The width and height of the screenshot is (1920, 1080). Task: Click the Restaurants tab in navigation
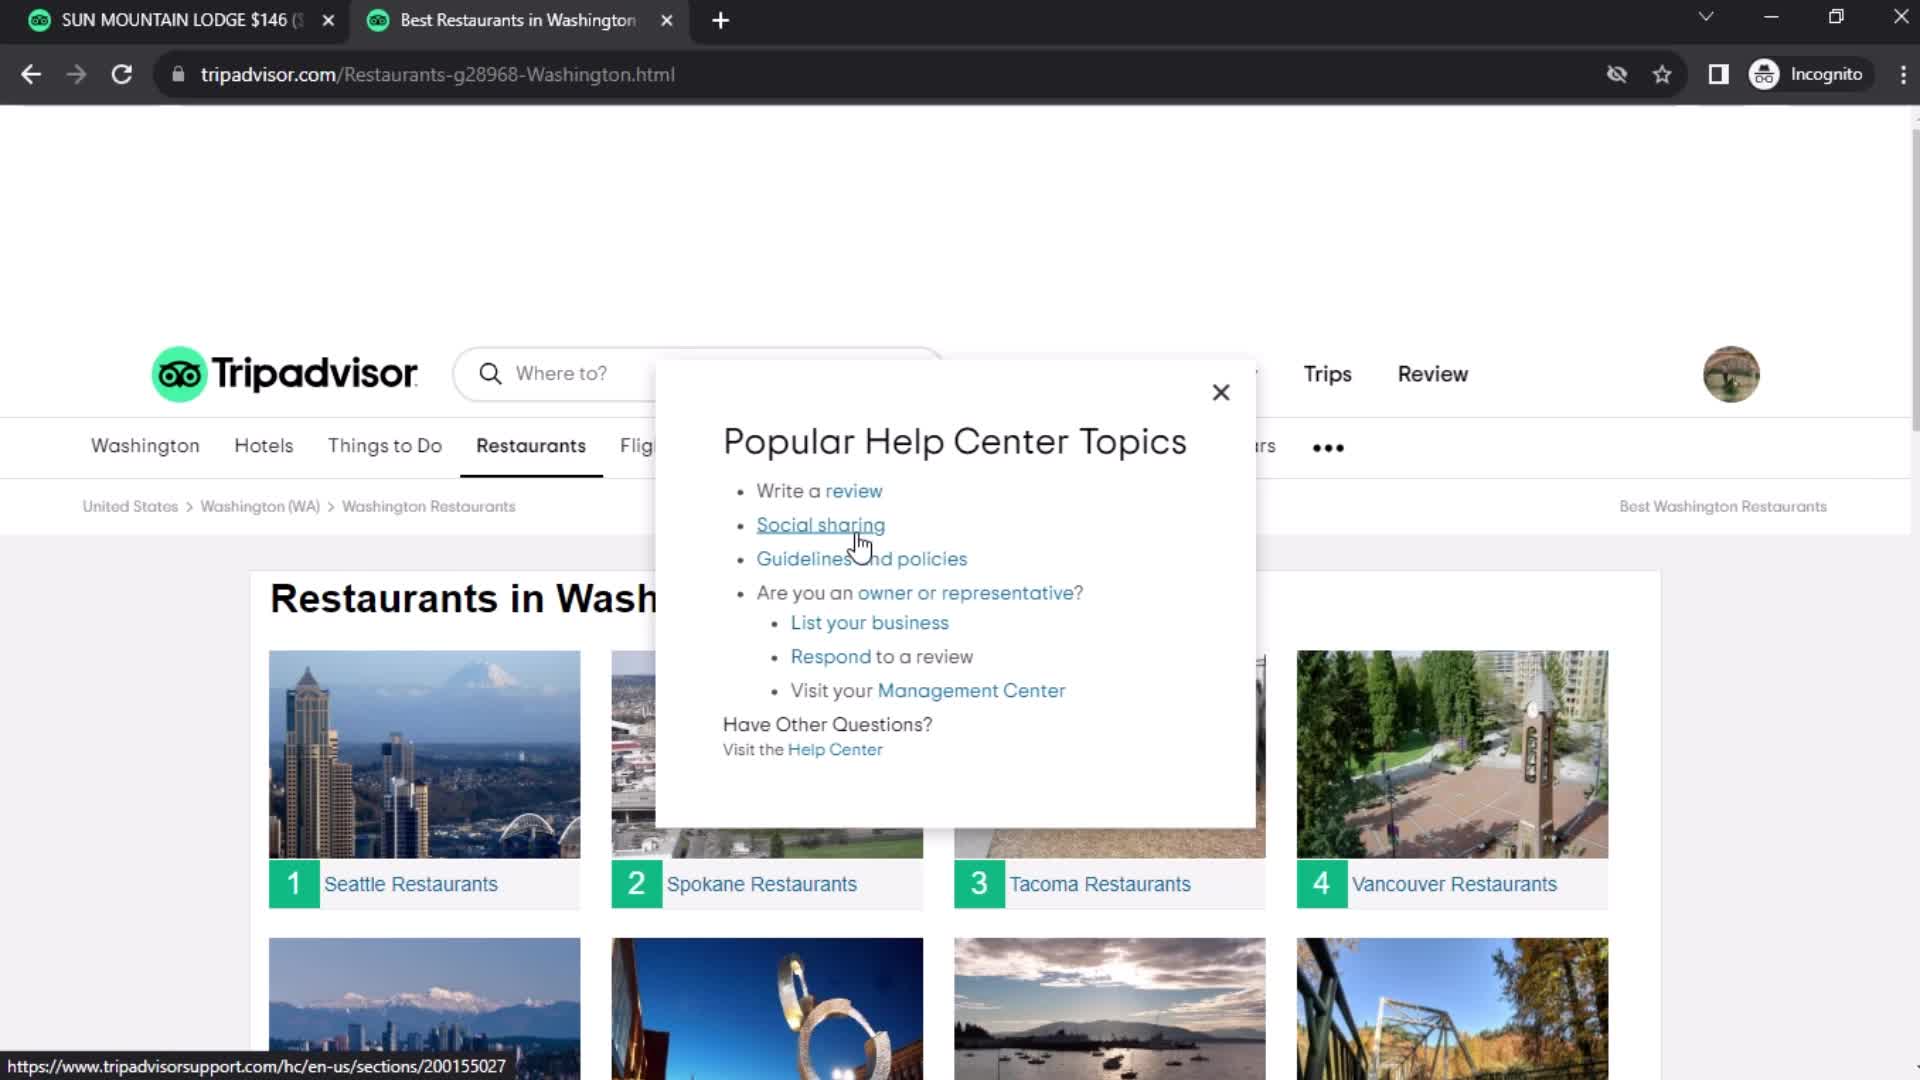tap(530, 444)
